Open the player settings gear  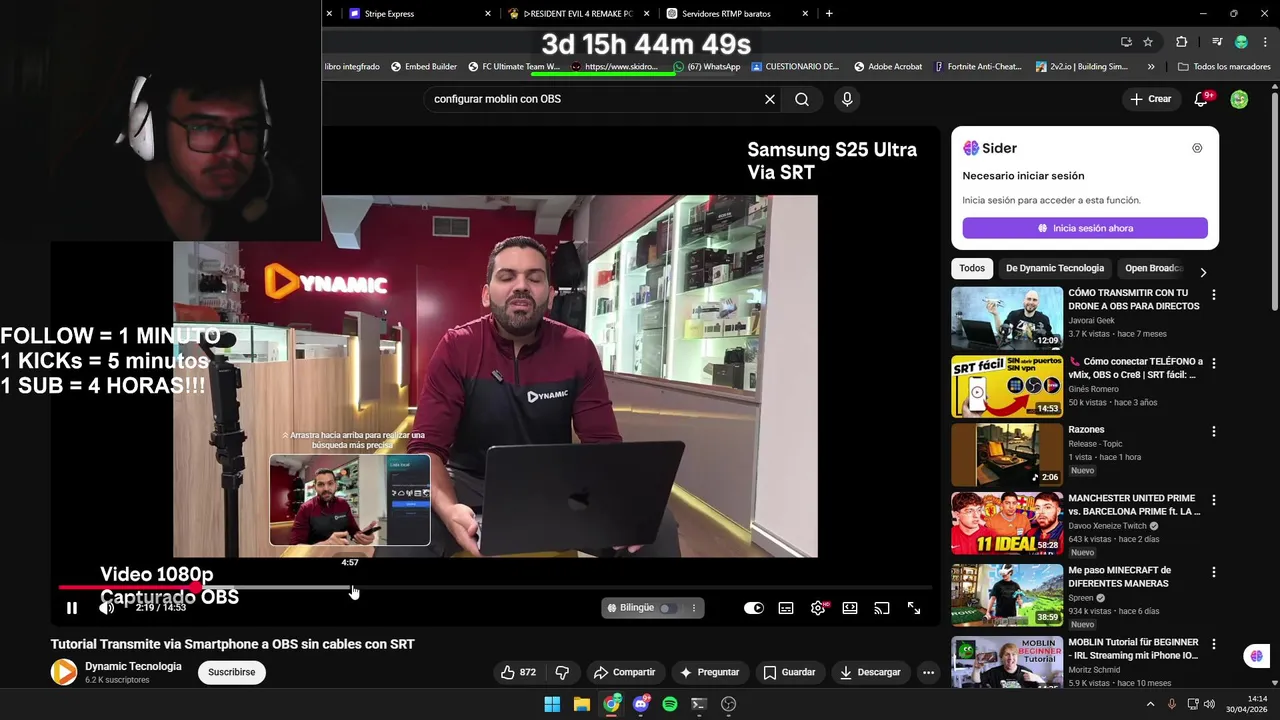818,608
